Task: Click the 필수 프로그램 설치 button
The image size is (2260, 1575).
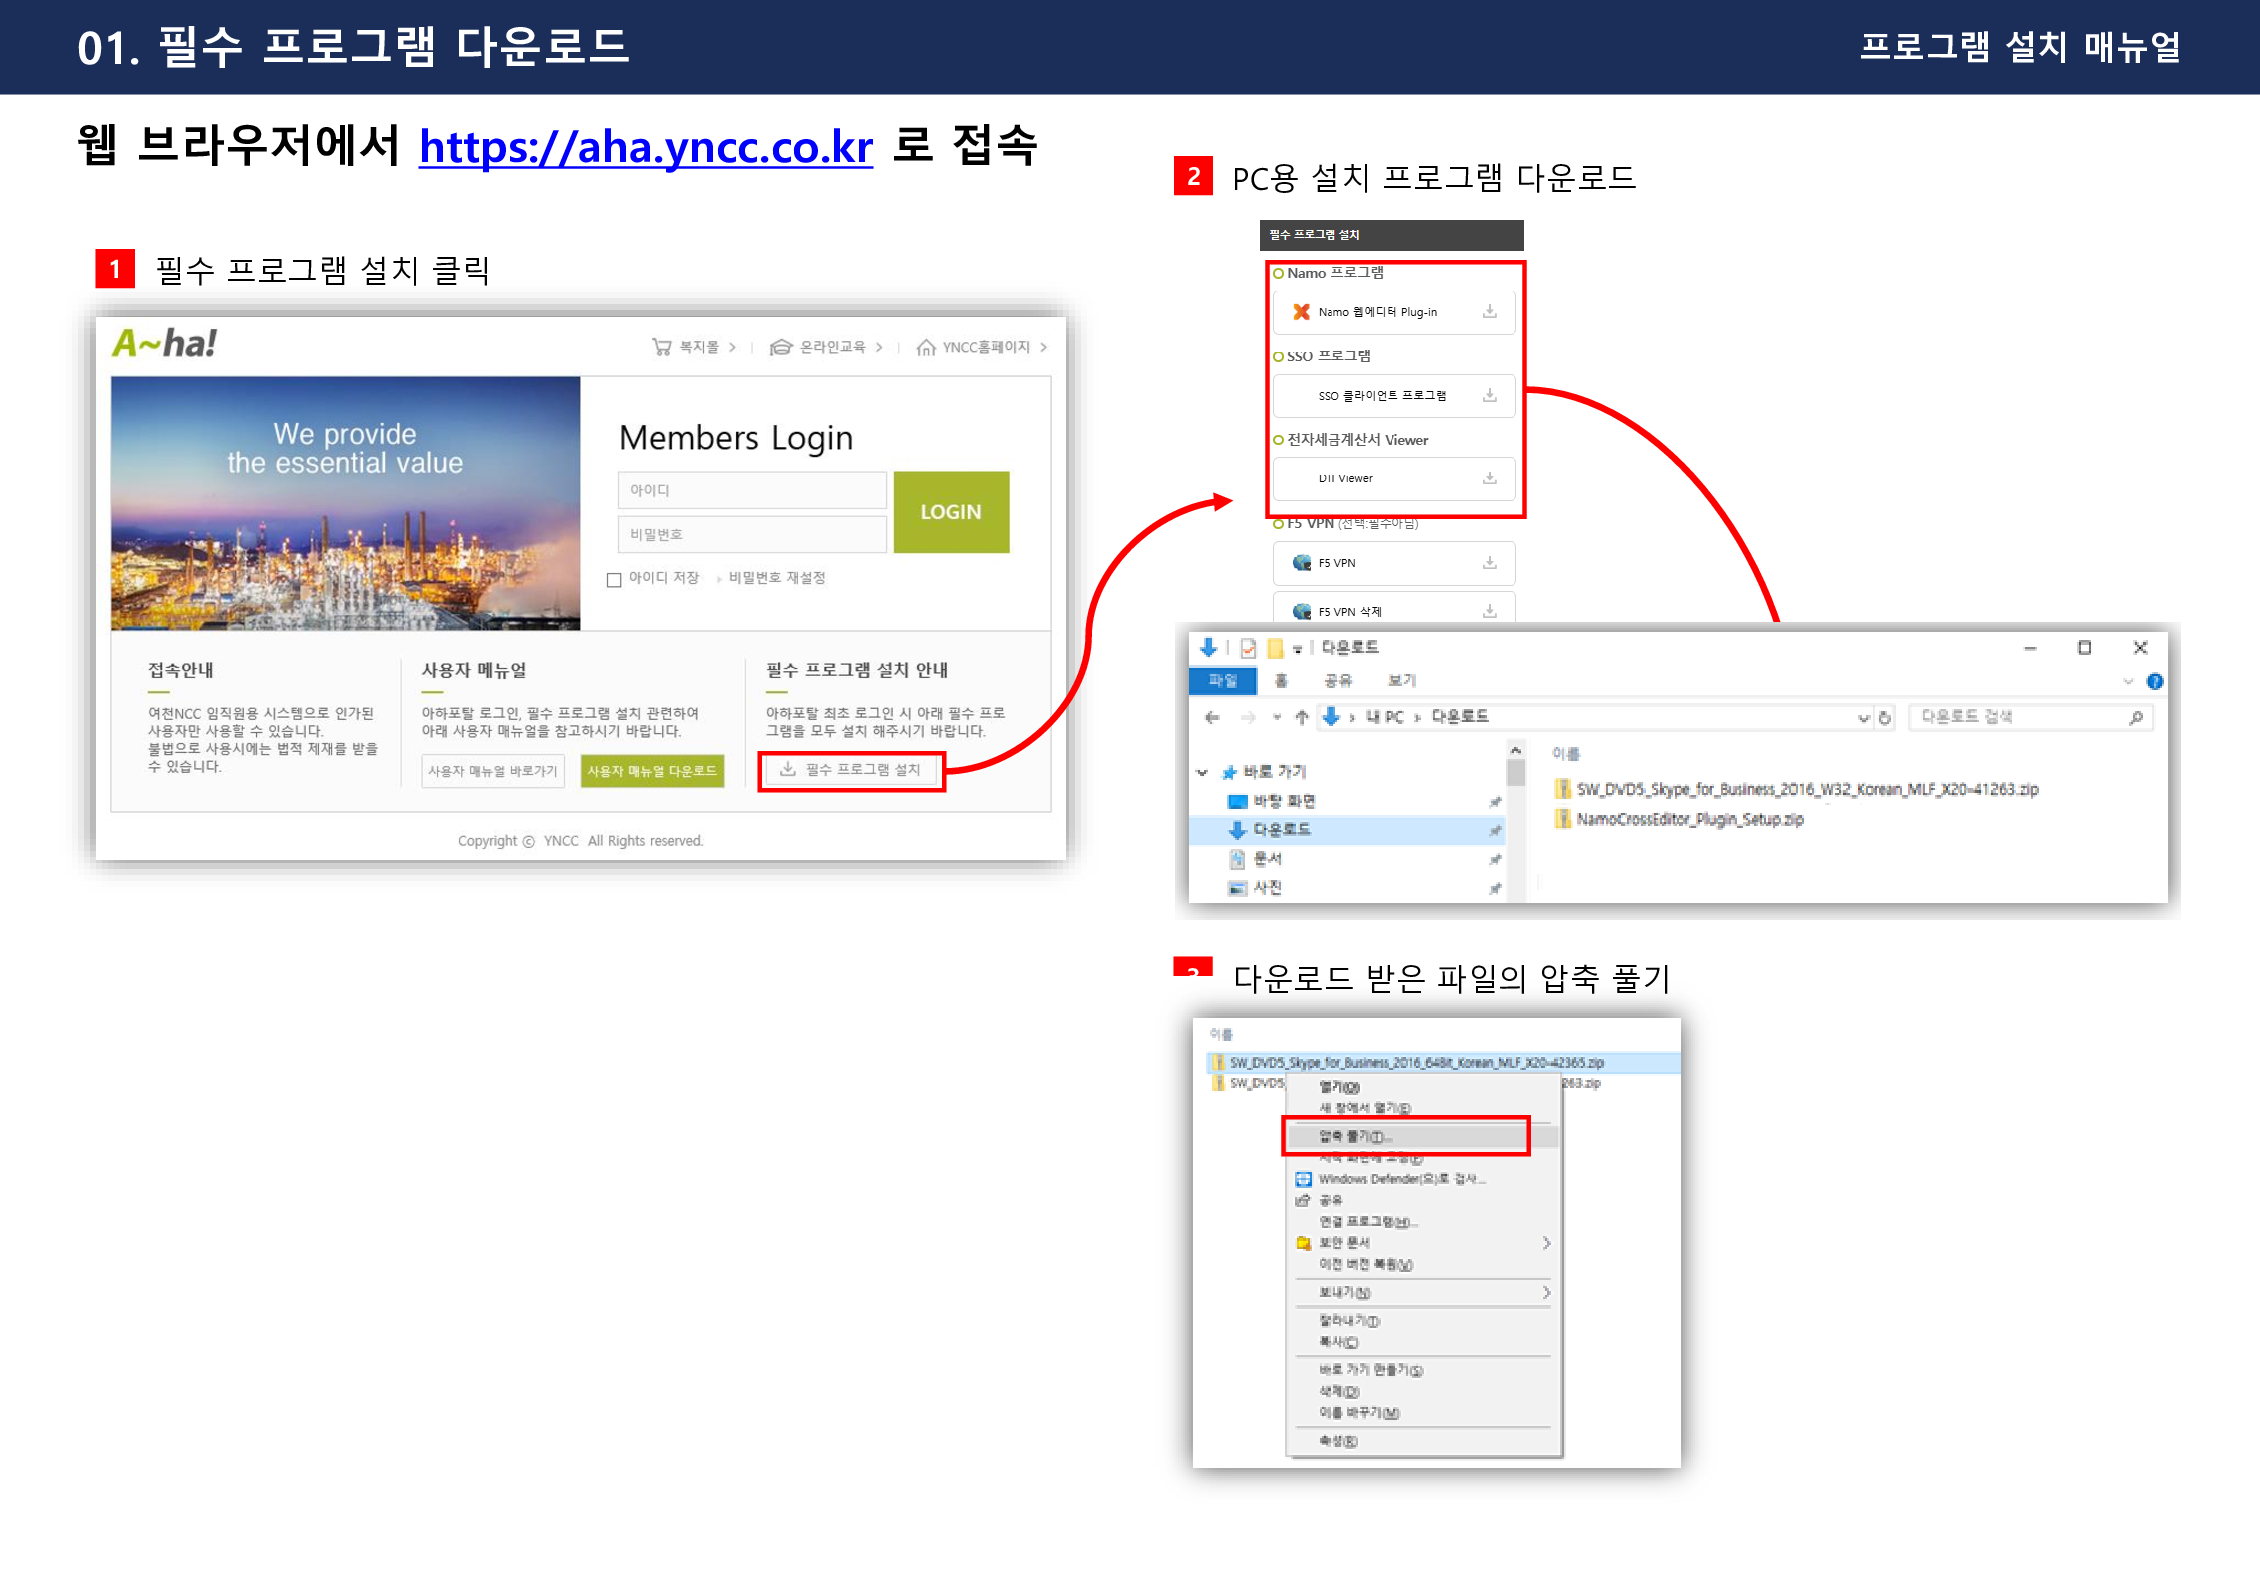Action: [x=851, y=769]
